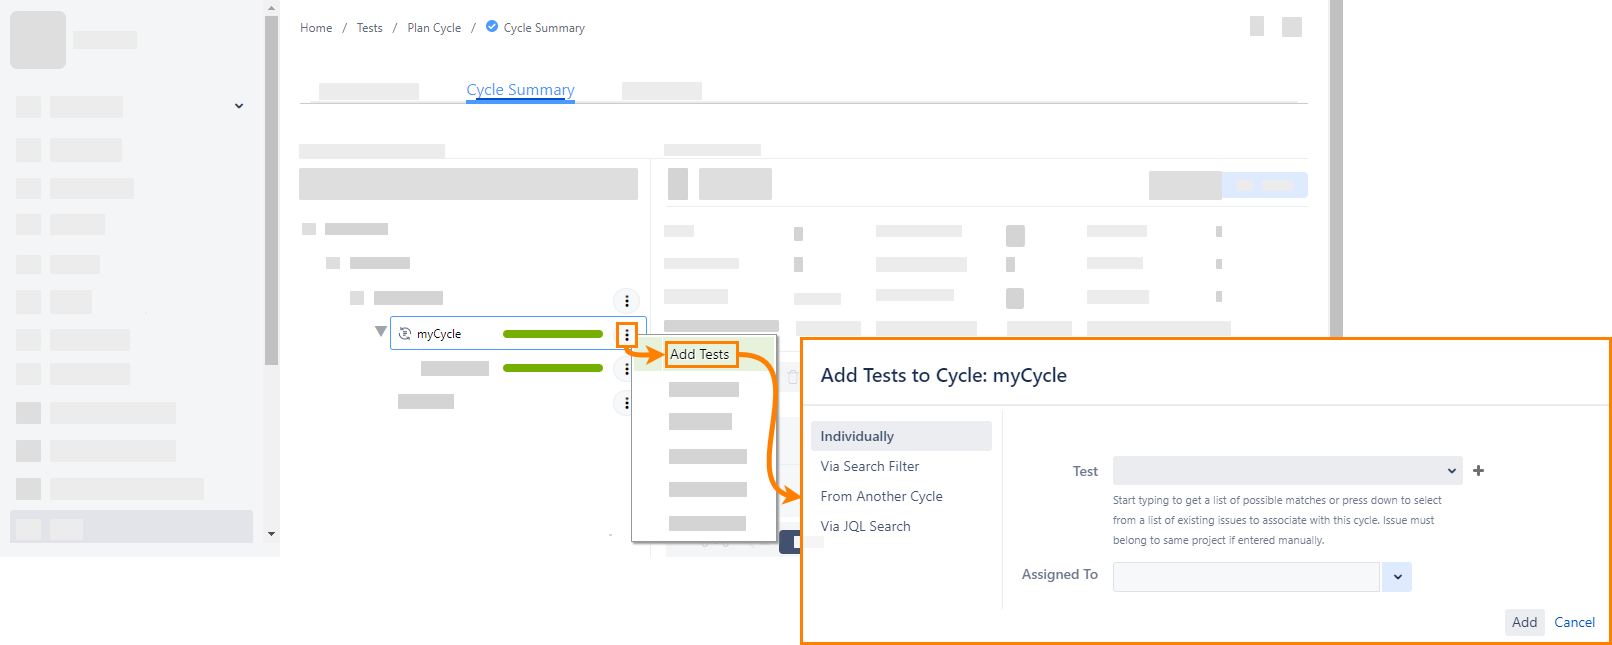Click progress bar of myCycle's child row
The width and height of the screenshot is (1612, 645).
[553, 368]
